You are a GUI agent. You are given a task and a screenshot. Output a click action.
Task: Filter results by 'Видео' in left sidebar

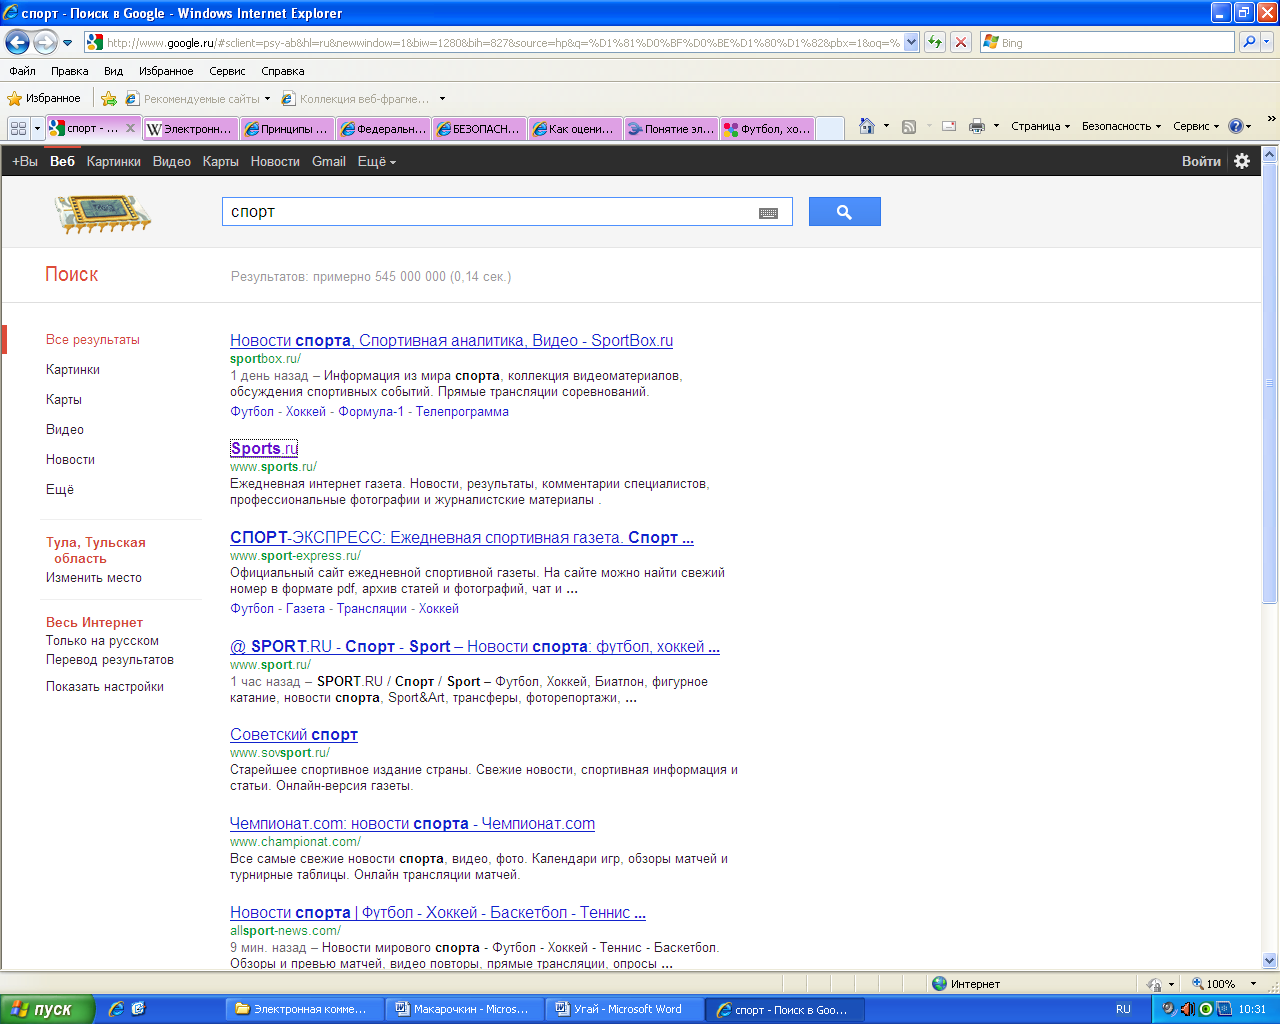point(65,429)
